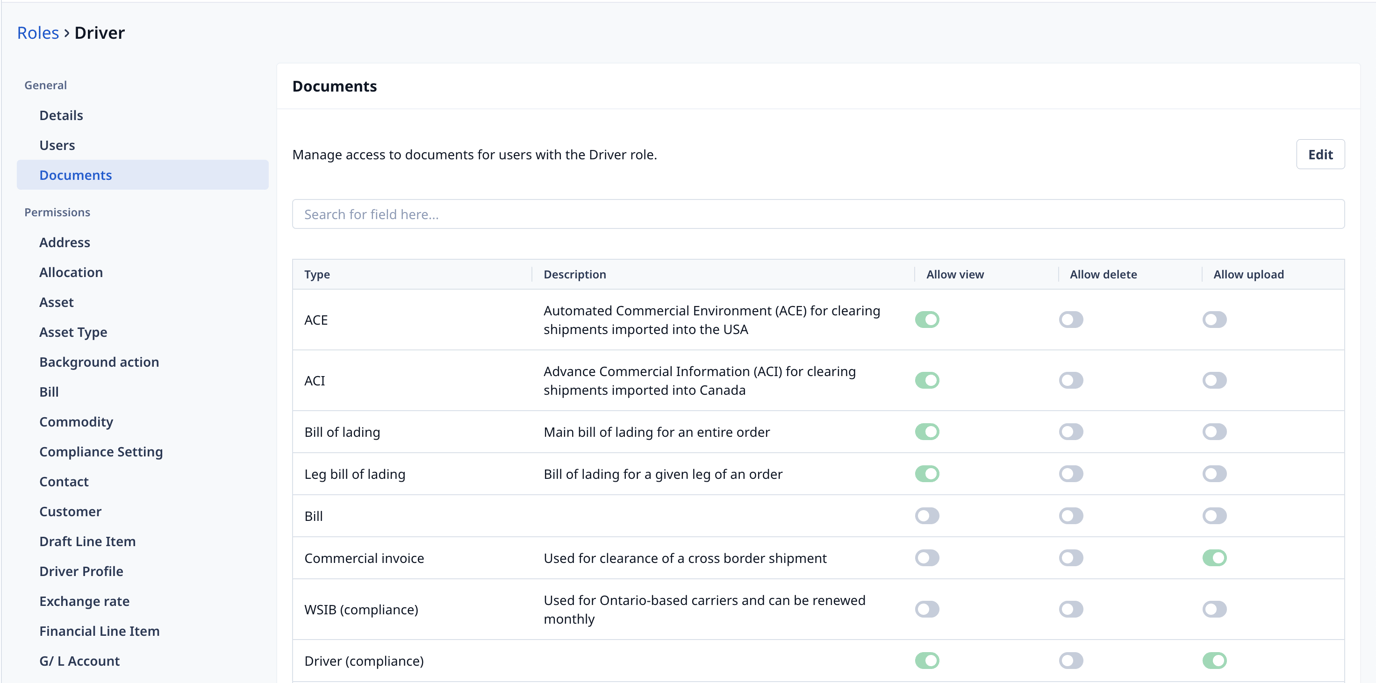Viewport: 1376px width, 683px height.
Task: Open the Details section in sidebar
Action: click(x=143, y=115)
